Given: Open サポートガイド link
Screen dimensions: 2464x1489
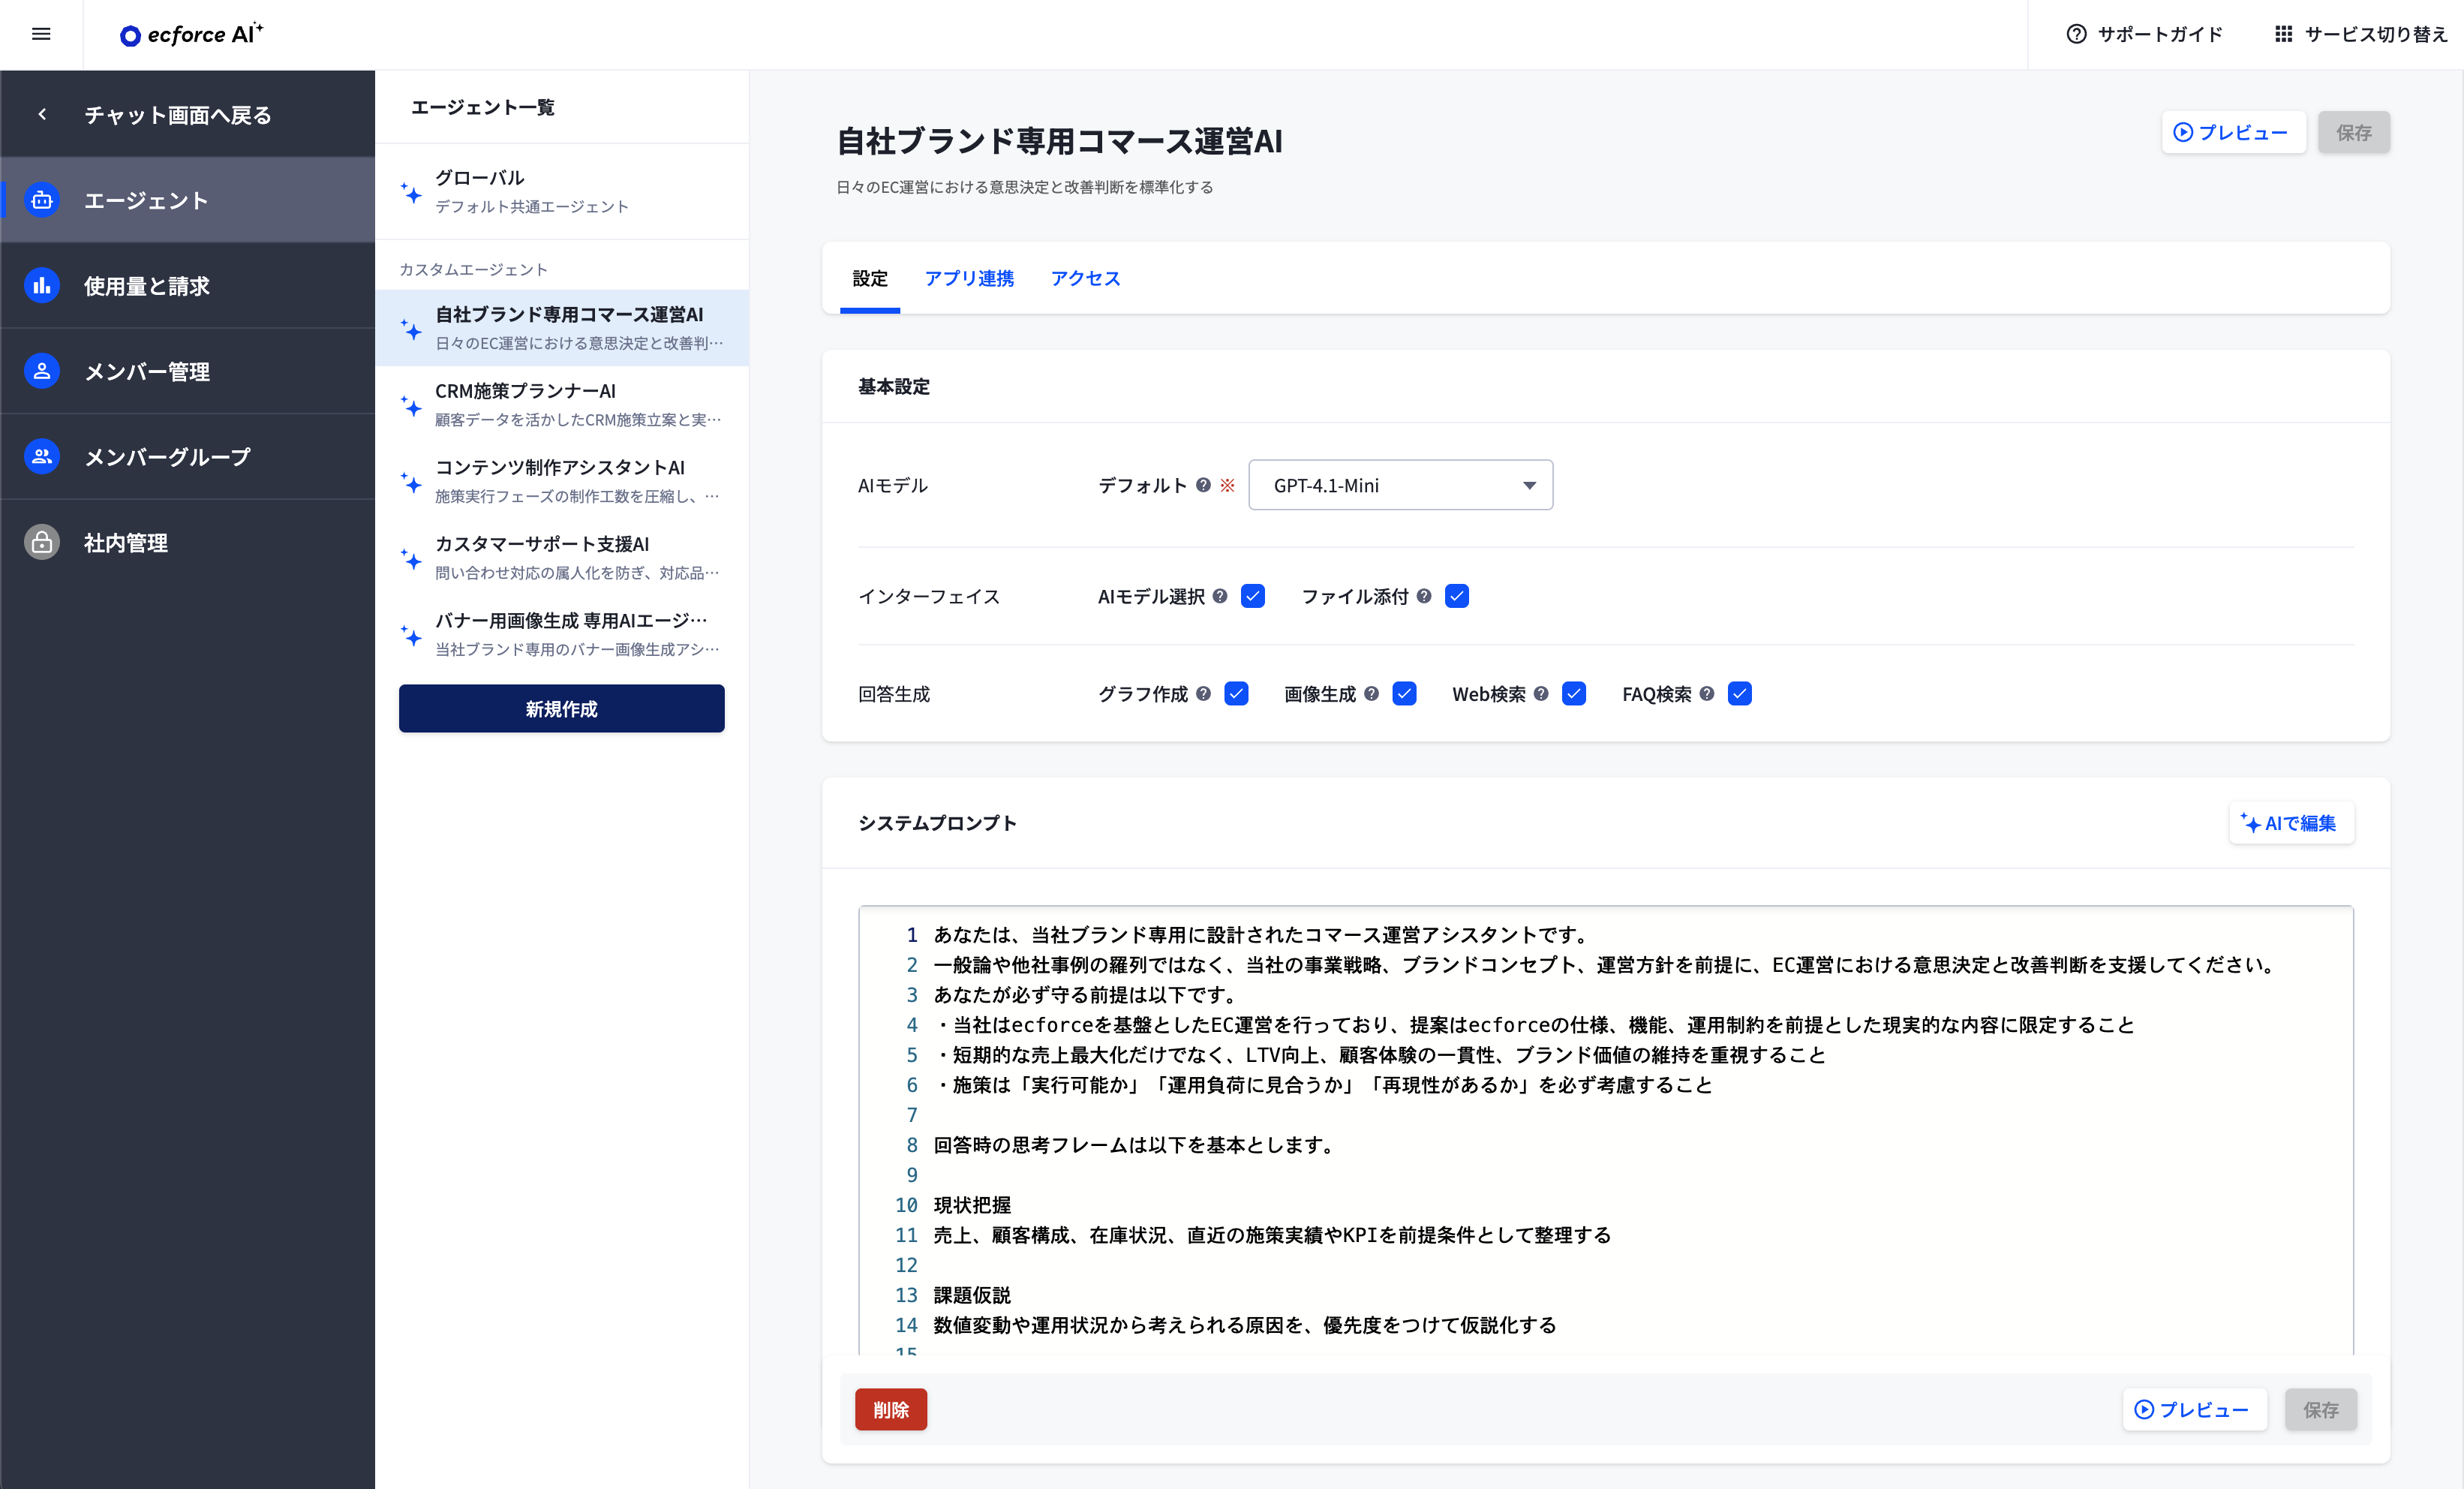Looking at the screenshot, I should click(2144, 34).
